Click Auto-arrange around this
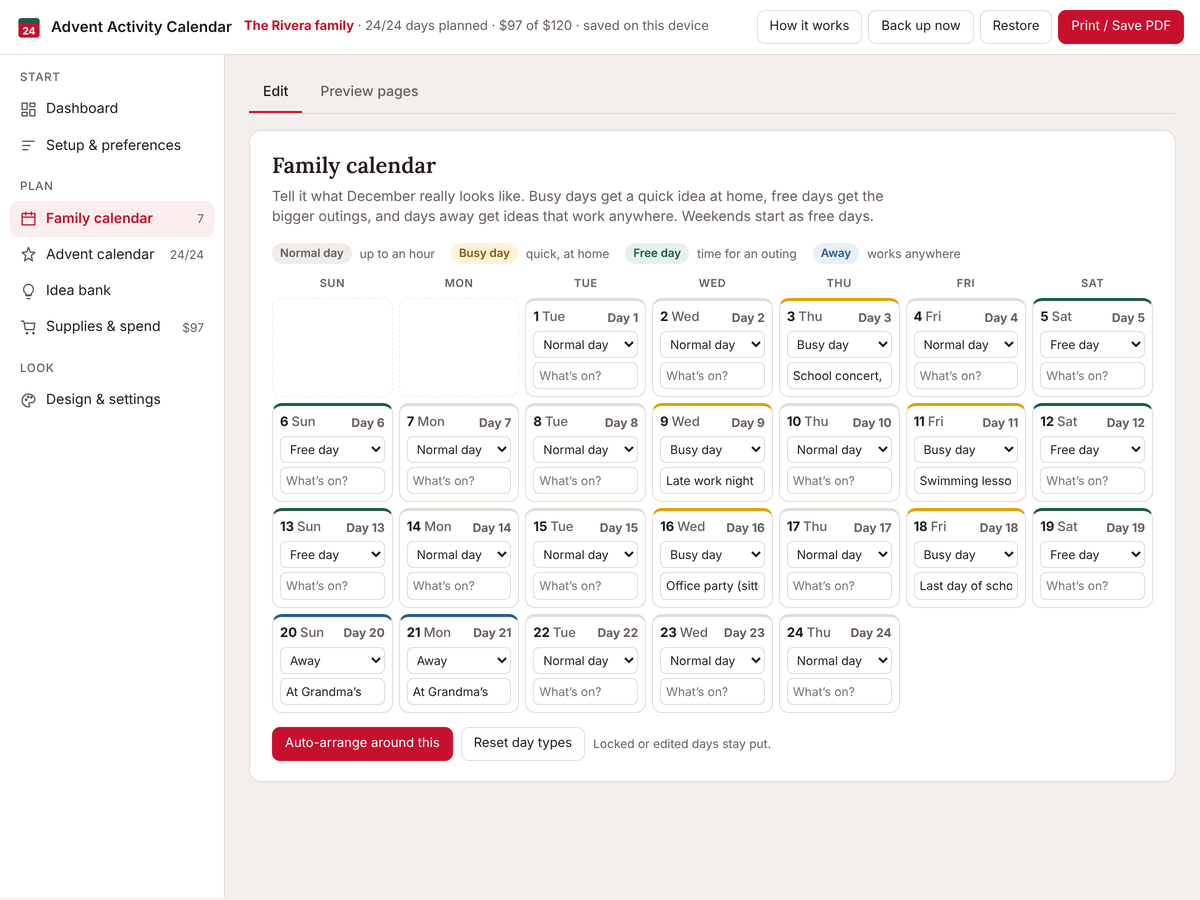Image resolution: width=1200 pixels, height=900 pixels. point(362,743)
